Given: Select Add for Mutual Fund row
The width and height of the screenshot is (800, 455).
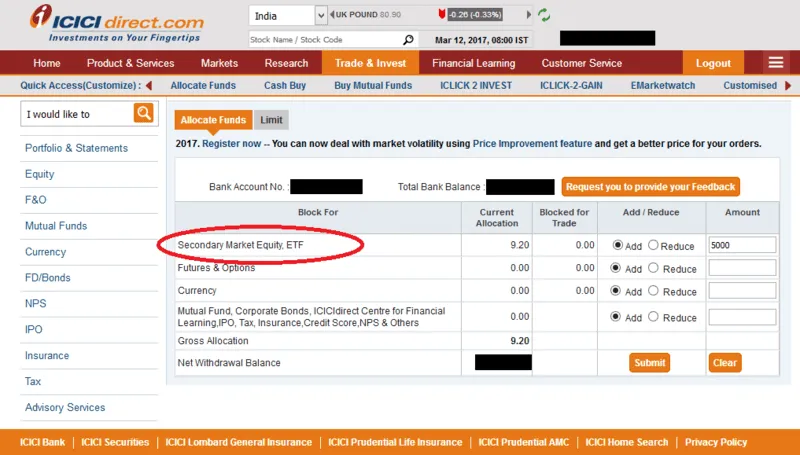Looking at the screenshot, I should [x=616, y=317].
